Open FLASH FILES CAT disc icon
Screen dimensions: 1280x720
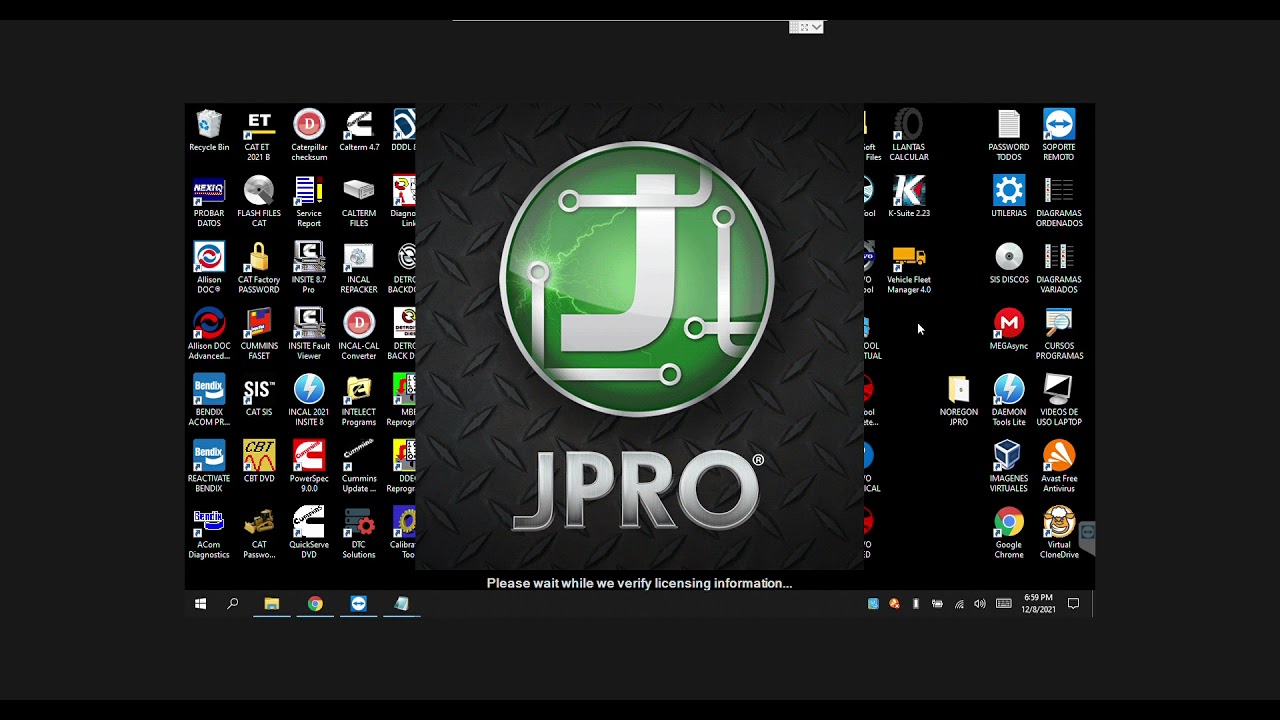click(x=259, y=202)
